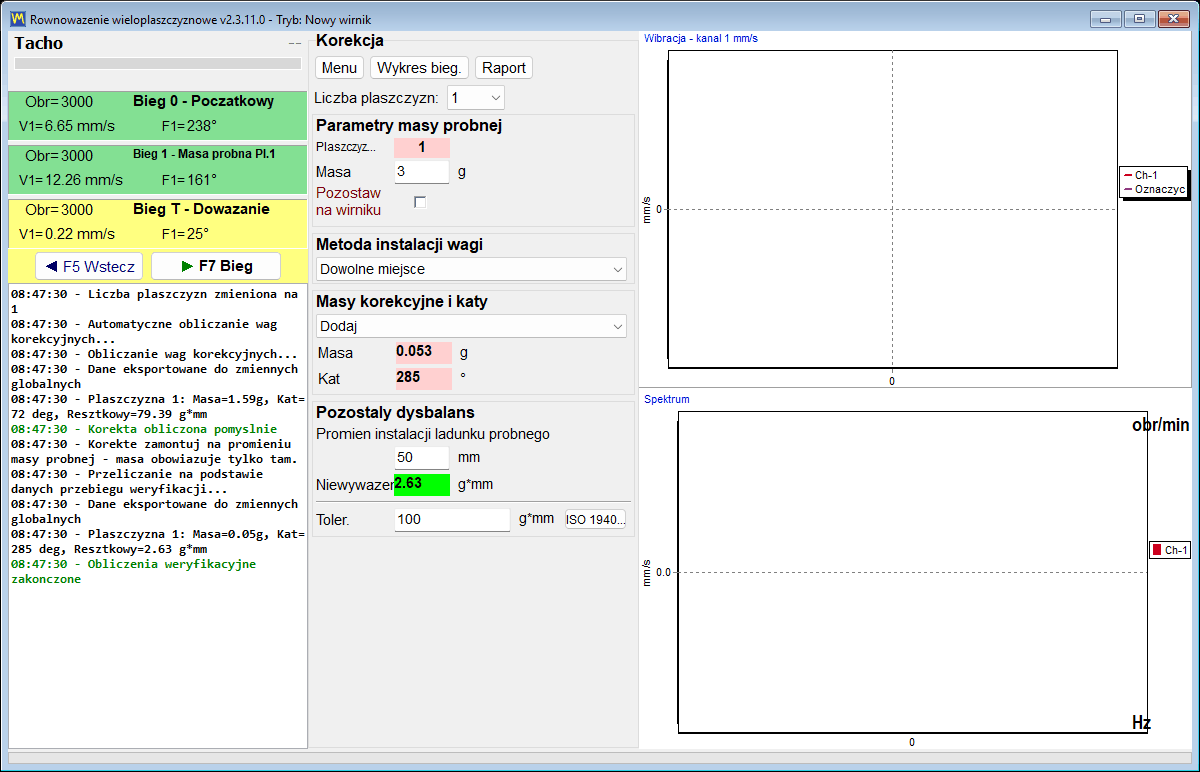Viewport: 1200px width, 772px height.
Task: Click the trial mass field showing 3
Action: pos(422,172)
